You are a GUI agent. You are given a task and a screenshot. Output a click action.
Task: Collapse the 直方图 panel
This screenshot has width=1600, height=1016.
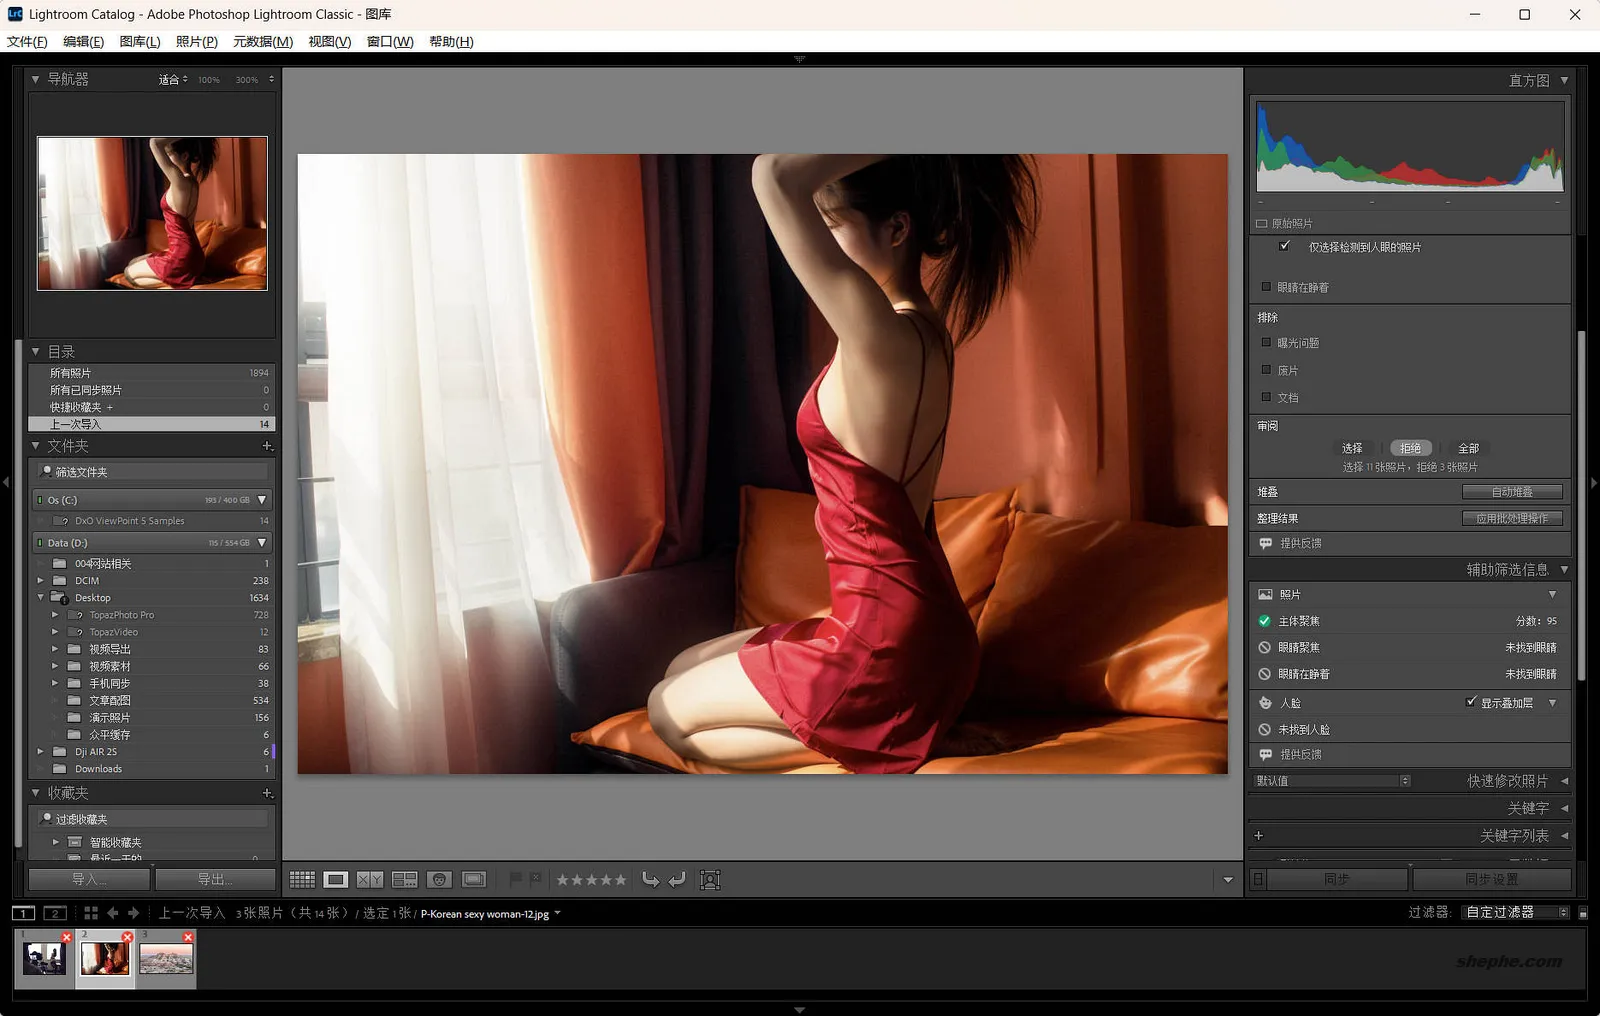tap(1564, 80)
